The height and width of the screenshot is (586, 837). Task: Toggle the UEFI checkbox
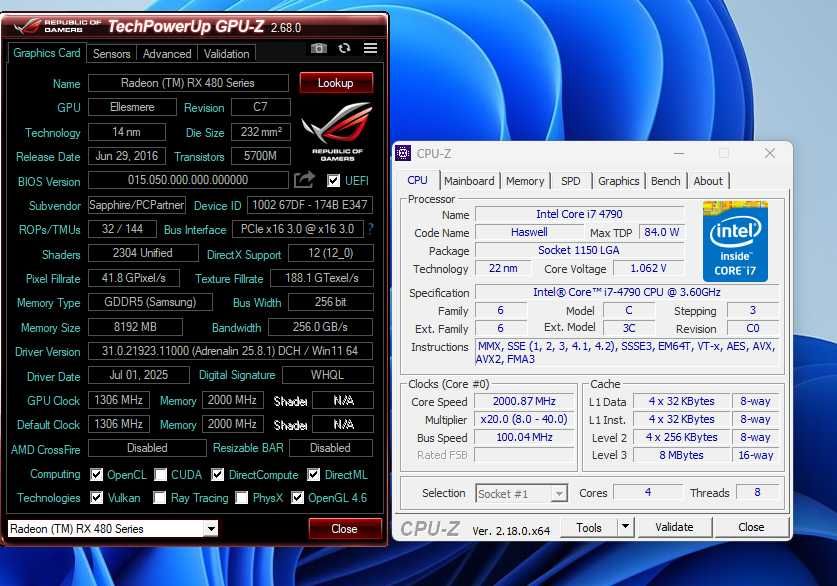point(334,180)
